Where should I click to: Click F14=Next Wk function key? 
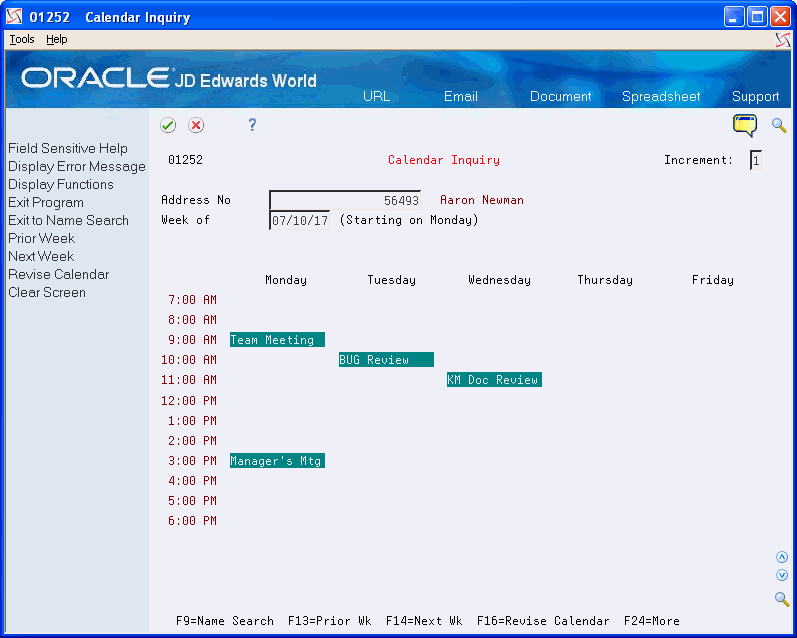(x=424, y=621)
